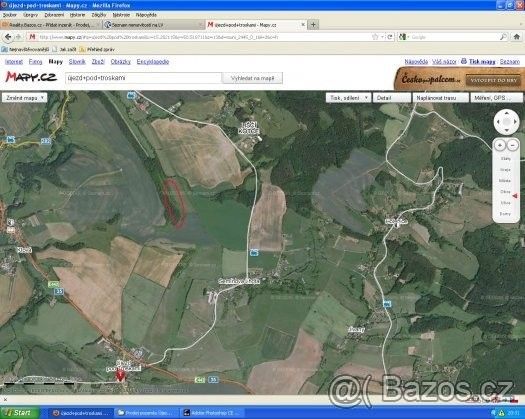Screen dimensions: 525x419
Task: Go back using the browser back arrow
Action: (8, 37)
